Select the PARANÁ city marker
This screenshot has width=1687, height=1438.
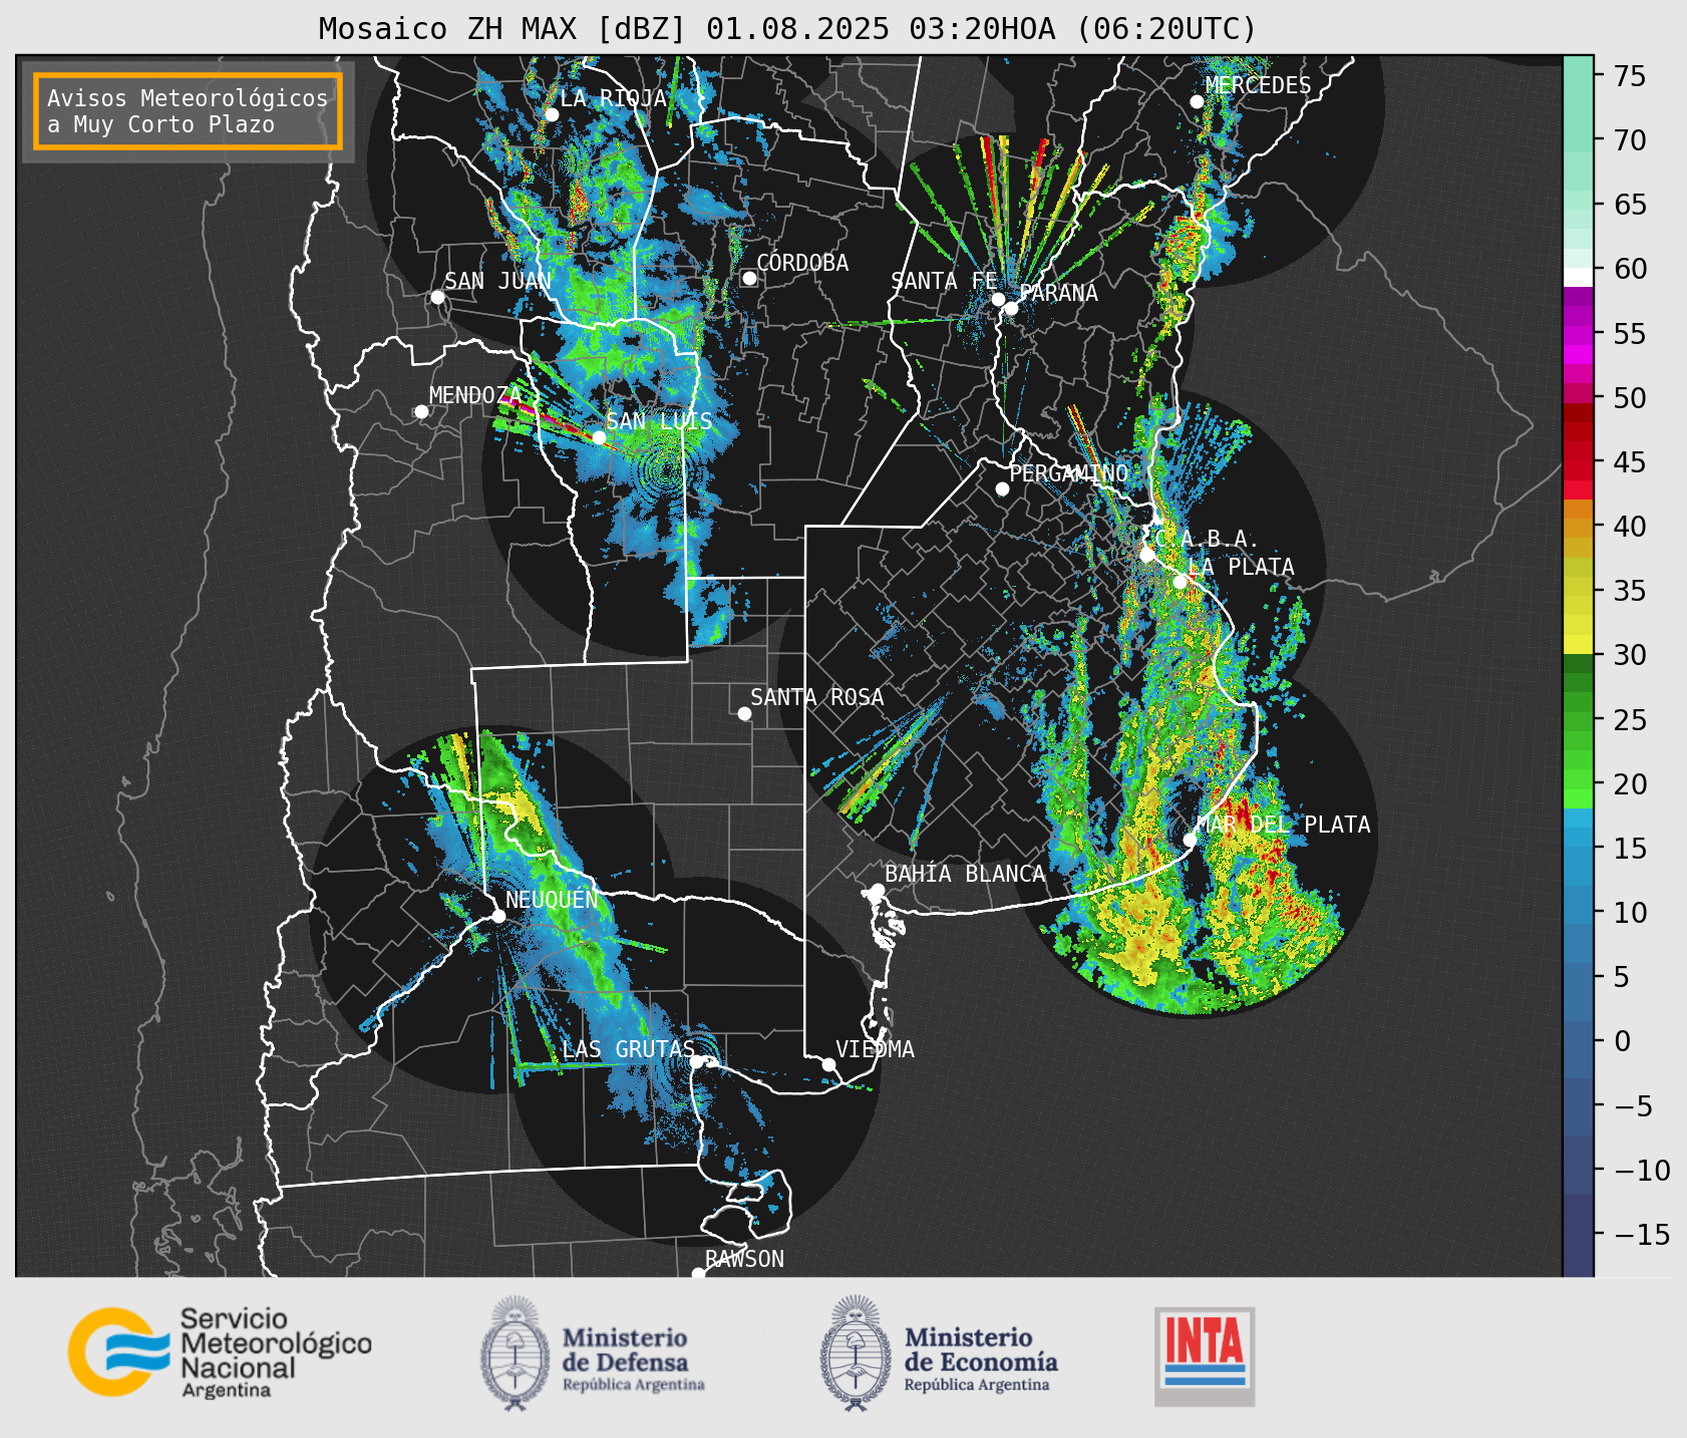point(1011,308)
